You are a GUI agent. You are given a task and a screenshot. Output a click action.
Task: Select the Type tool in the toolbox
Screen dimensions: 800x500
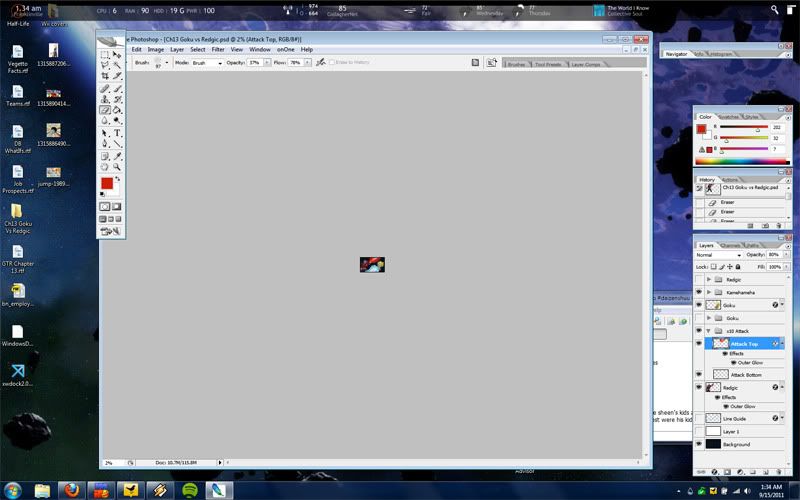(117, 132)
